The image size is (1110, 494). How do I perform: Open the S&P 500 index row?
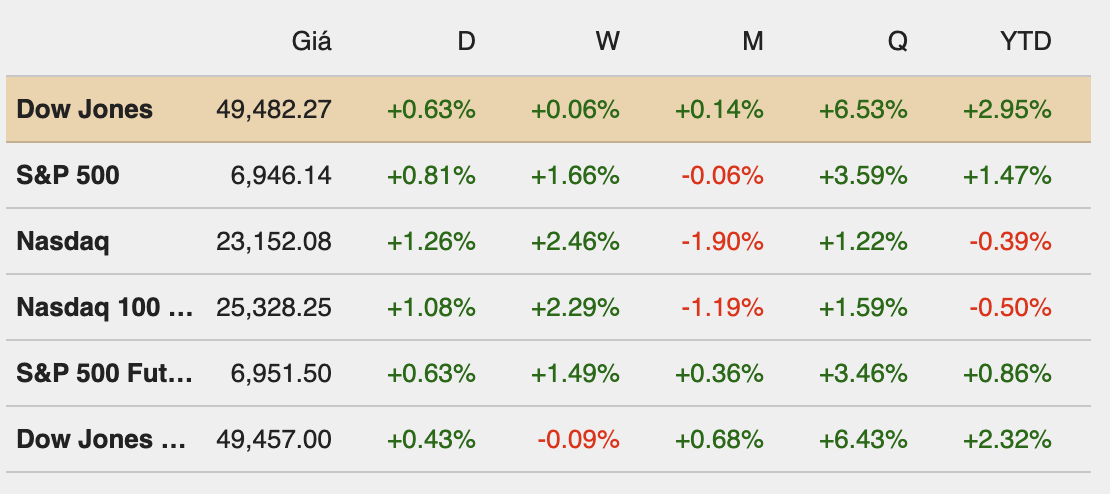click(x=68, y=175)
